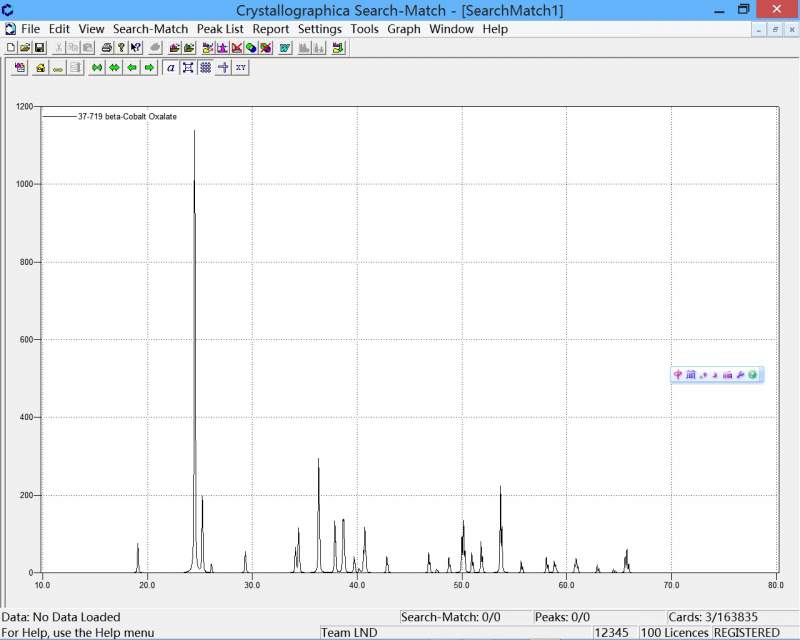Viewport: 800px width, 640px height.
Task: Click the document control icon left of File
Action: tap(10, 29)
